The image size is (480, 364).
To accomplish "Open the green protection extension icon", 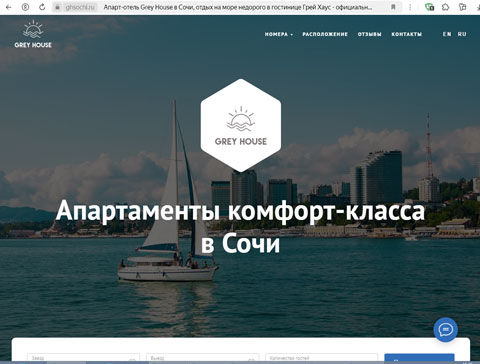I will click(430, 7).
